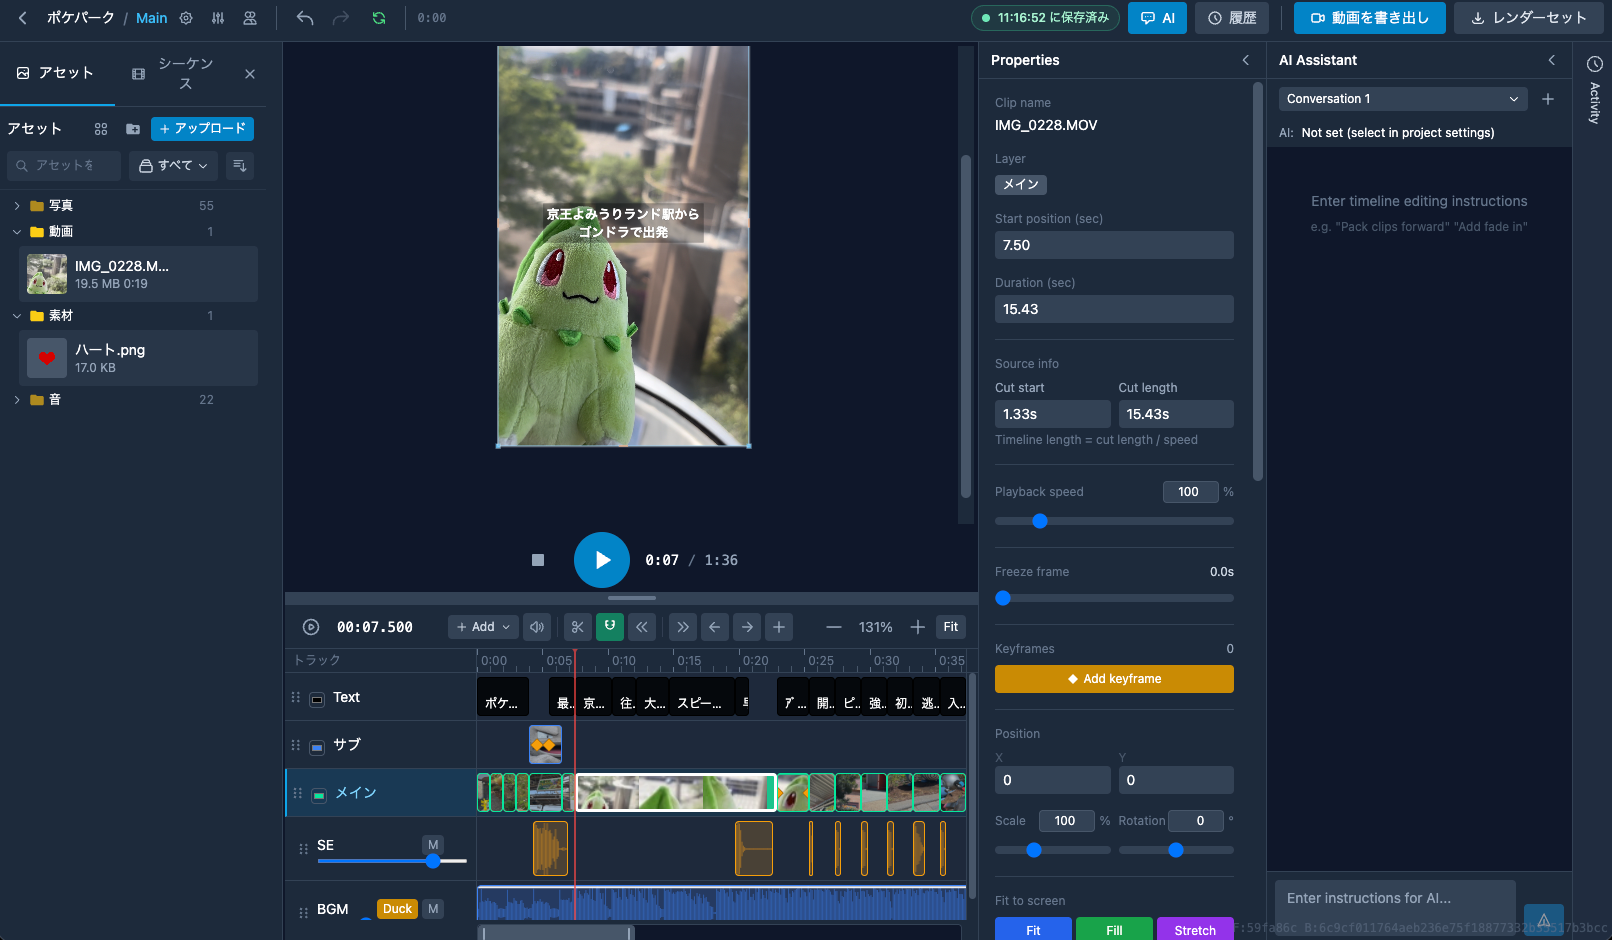Collapse the 素材 folder
1612x940 pixels.
pos(17,316)
